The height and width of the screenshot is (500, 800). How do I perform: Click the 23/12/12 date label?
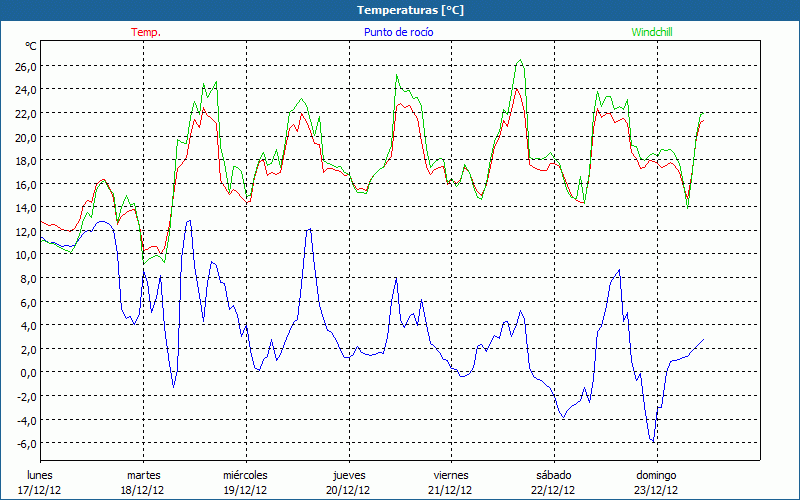[656, 490]
